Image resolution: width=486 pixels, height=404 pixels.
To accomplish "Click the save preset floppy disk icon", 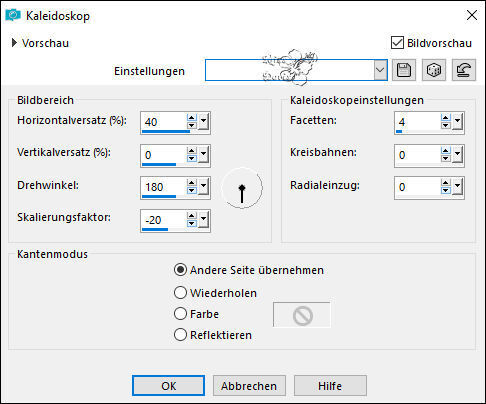I will tap(404, 70).
